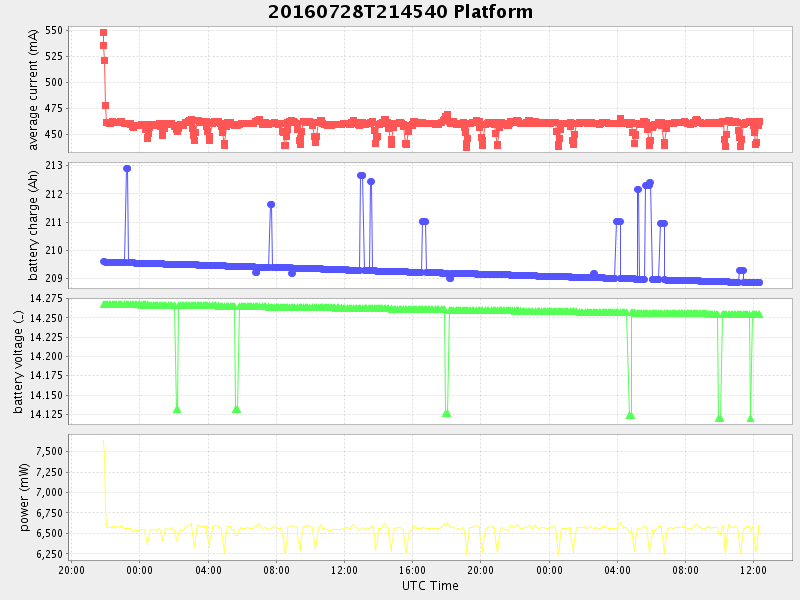
Task: Click the '7,500' tick on power axis
Action: [49, 451]
